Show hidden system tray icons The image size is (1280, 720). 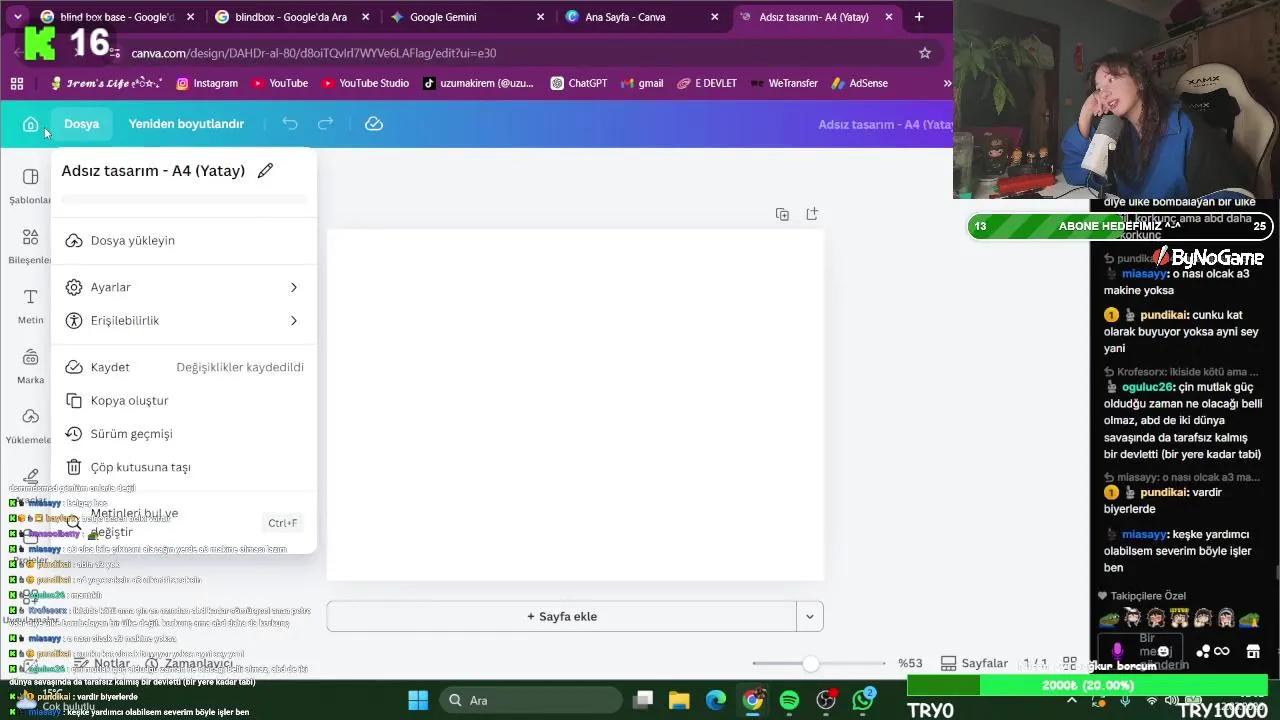coord(1071,702)
